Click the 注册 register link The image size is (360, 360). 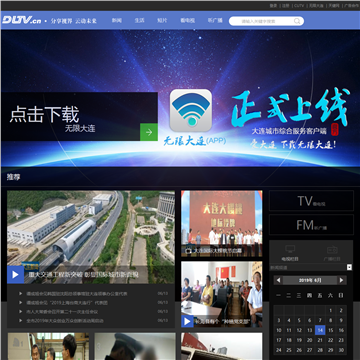286,6
